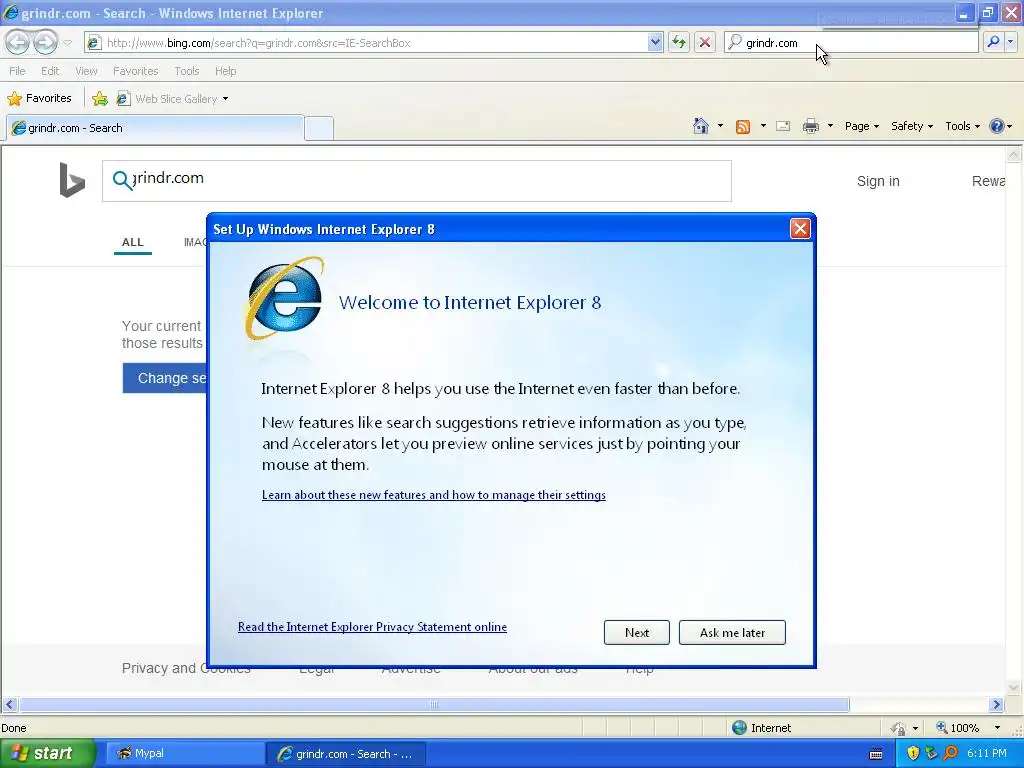Click the Bing search magnifier icon
Image resolution: width=1024 pixels, height=768 pixels.
pos(121,179)
